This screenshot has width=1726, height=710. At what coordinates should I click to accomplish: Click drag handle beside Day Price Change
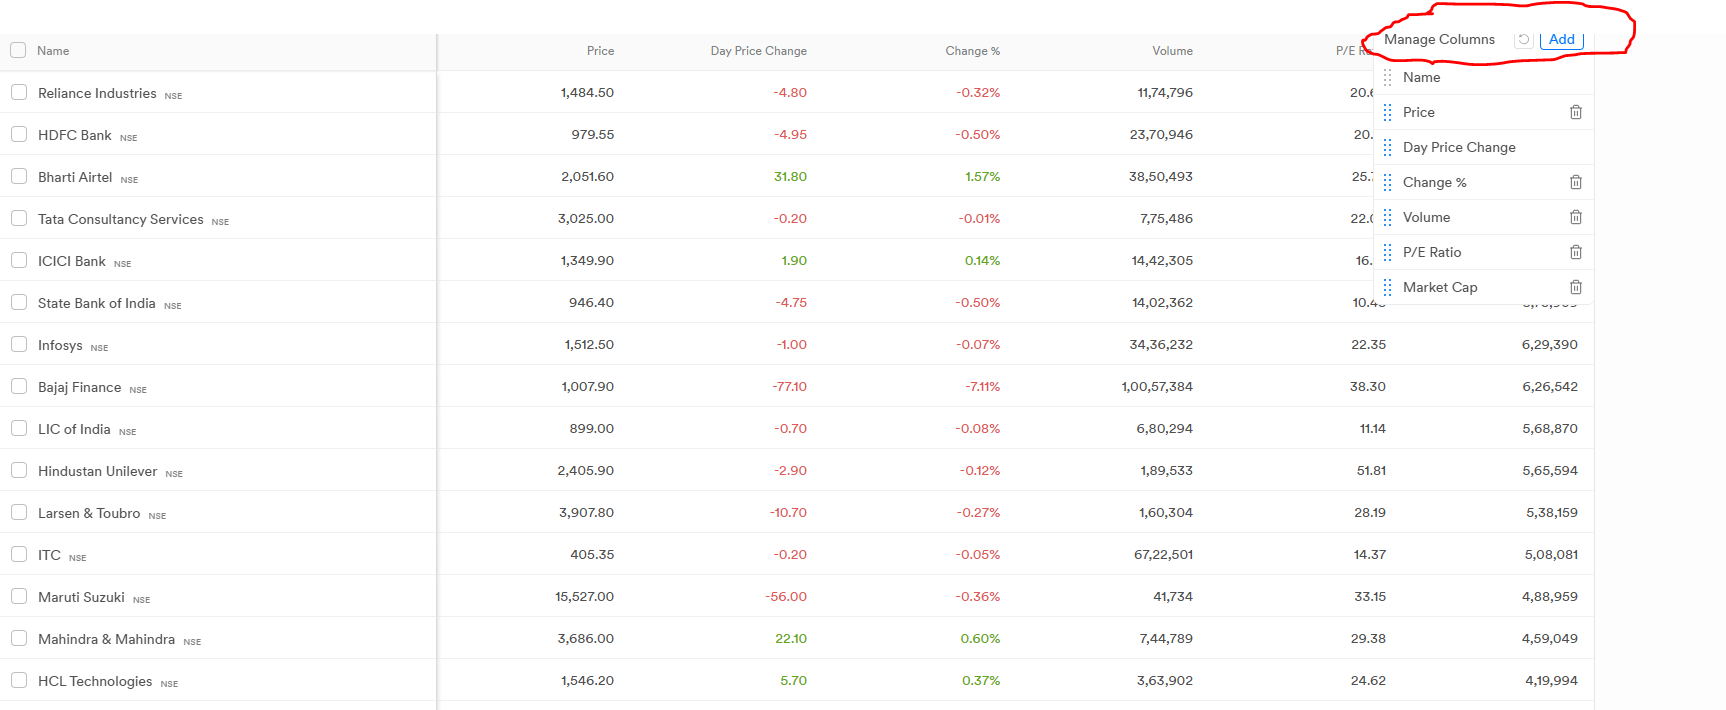pos(1387,147)
